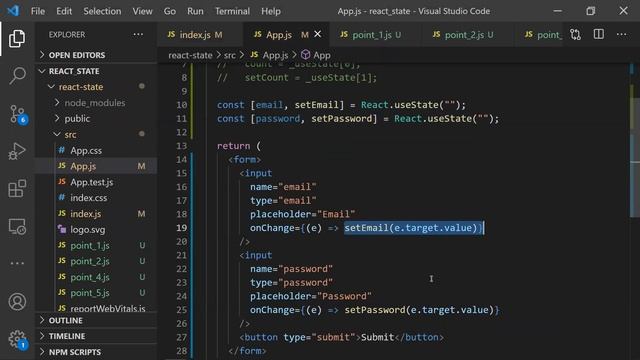Open the Selection menu
The height and width of the screenshot is (360, 640).
[102, 11]
